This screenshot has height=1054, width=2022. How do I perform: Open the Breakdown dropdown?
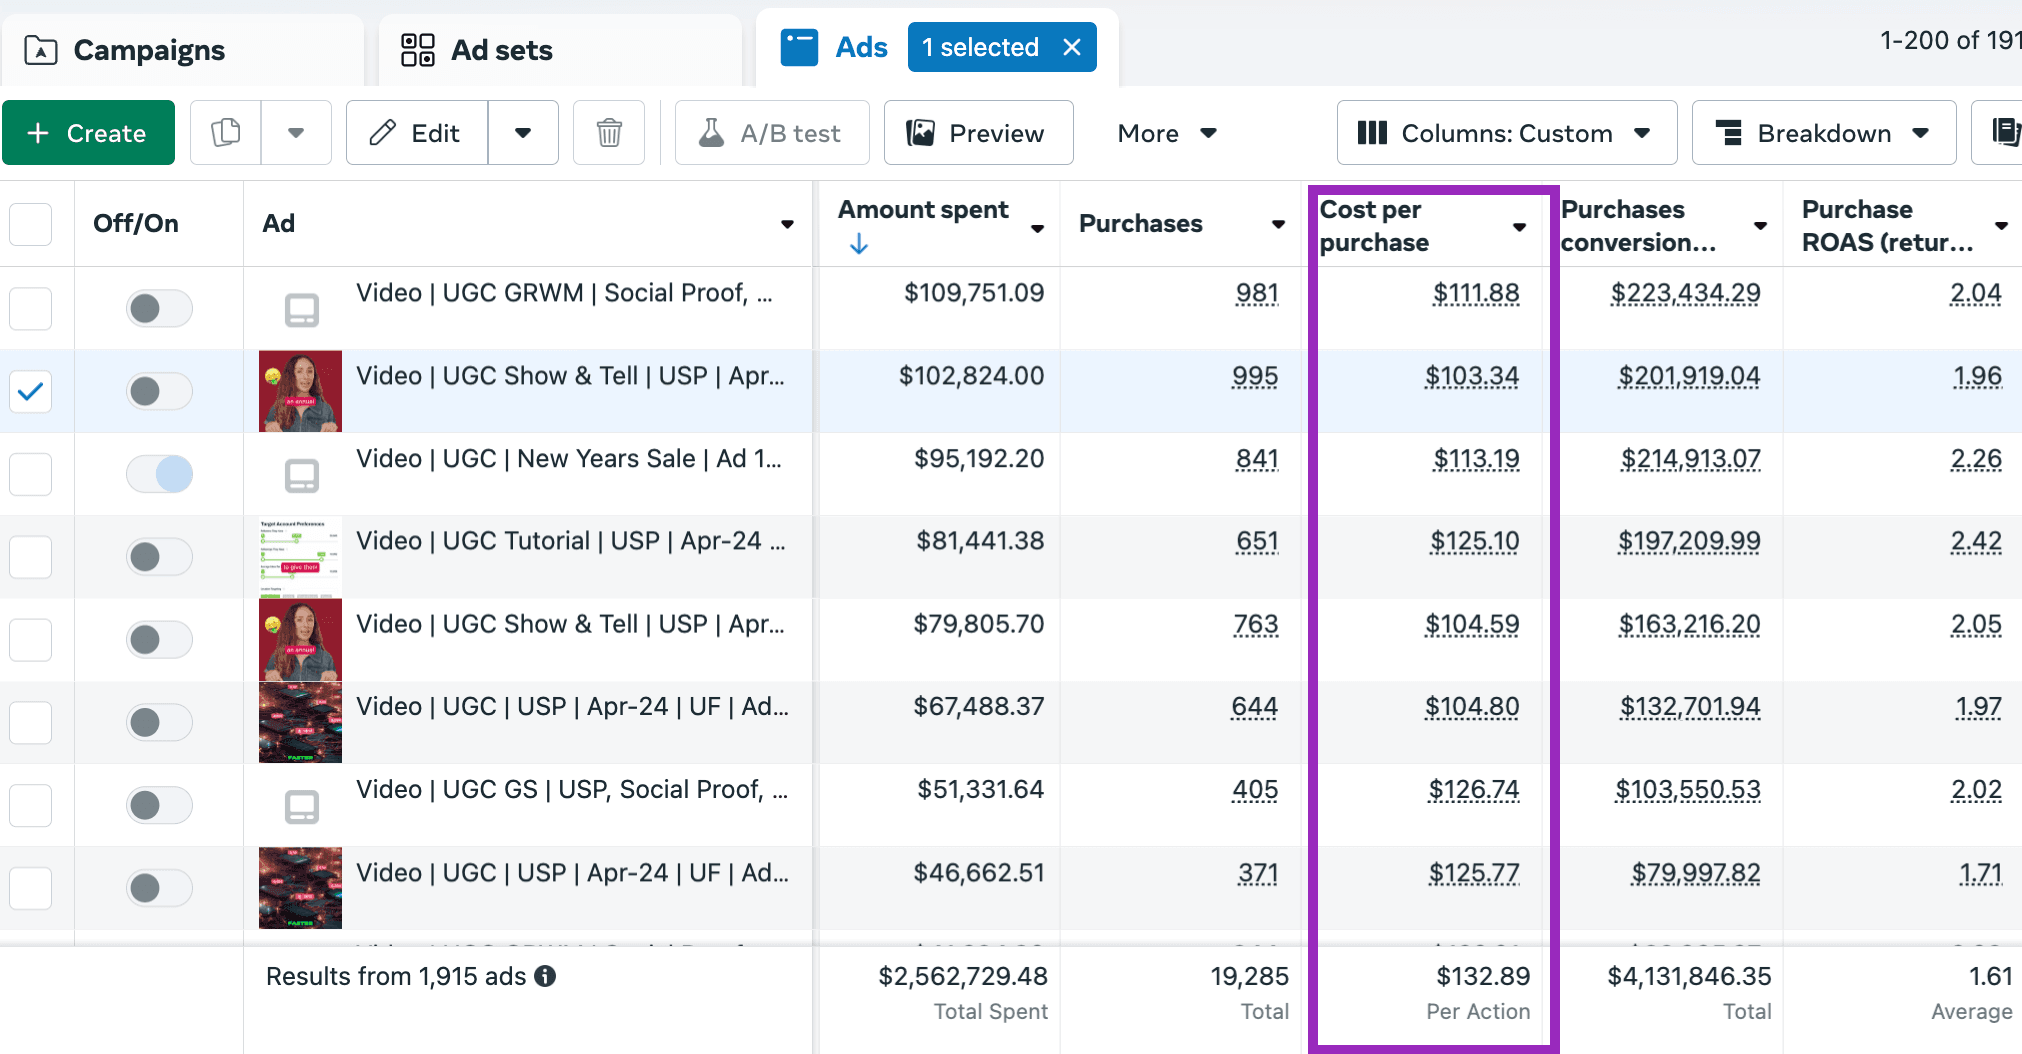coord(1824,133)
